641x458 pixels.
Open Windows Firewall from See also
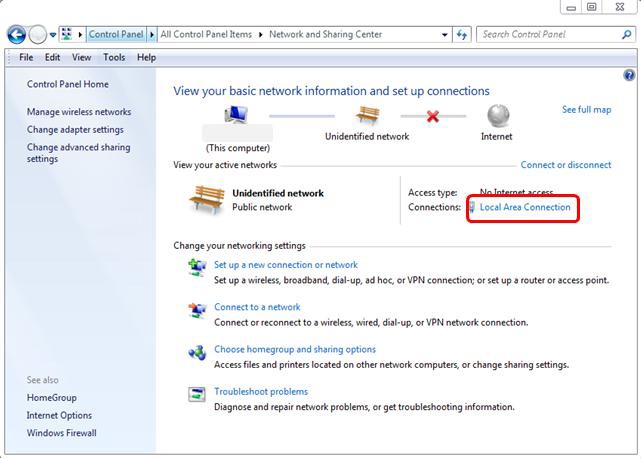coord(62,433)
